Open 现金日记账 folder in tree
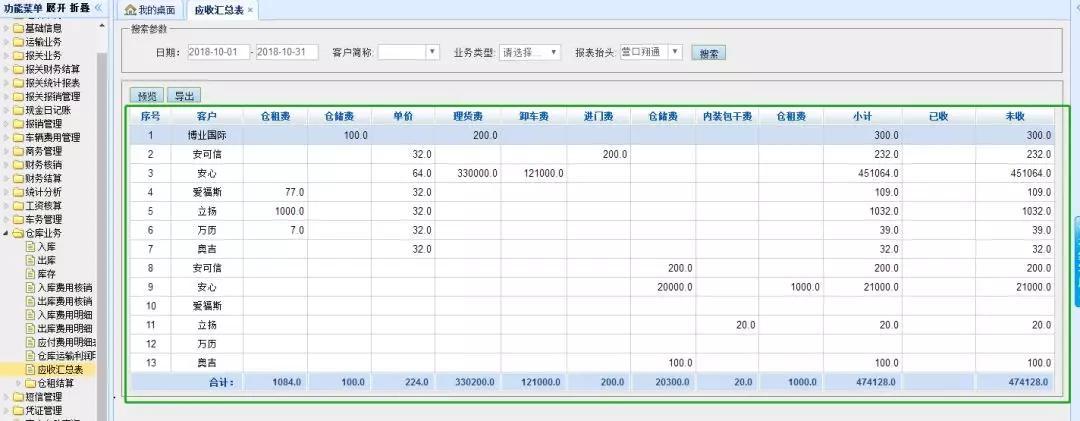This screenshot has height=421, width=1080. (x=48, y=110)
